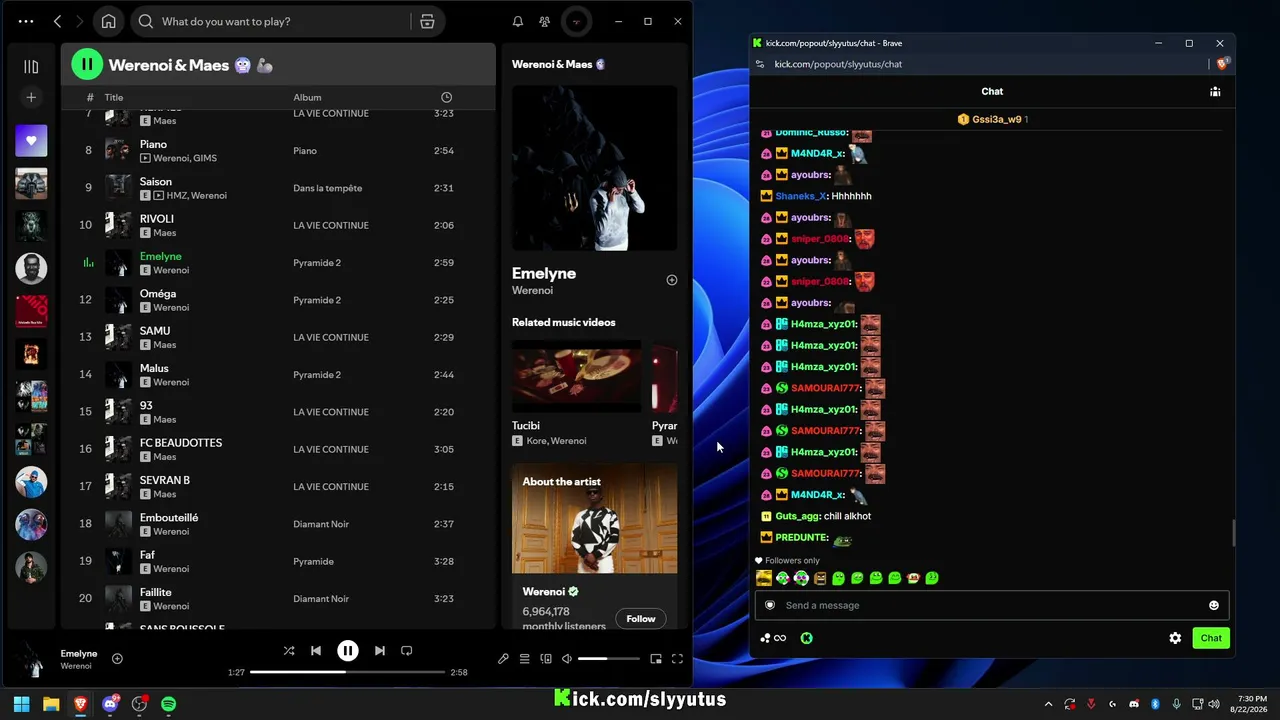
Task: Toggle repeat mode in Spotify
Action: click(x=406, y=651)
